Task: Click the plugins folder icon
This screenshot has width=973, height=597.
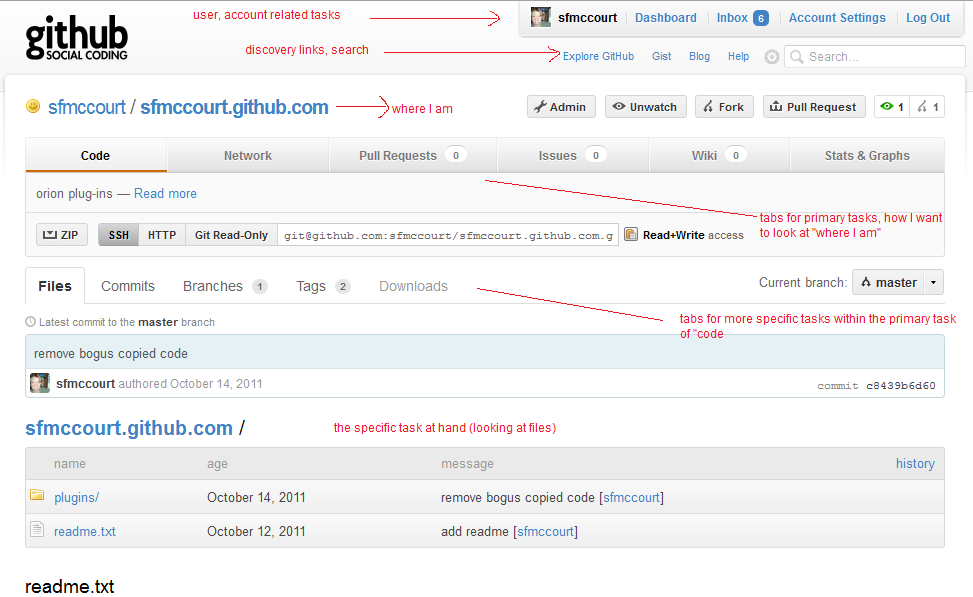Action: tap(37, 495)
